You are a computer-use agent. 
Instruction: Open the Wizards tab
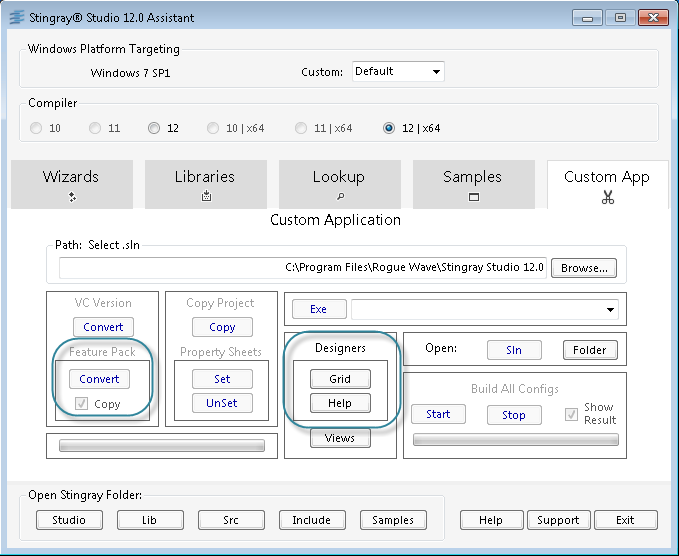pos(71,185)
